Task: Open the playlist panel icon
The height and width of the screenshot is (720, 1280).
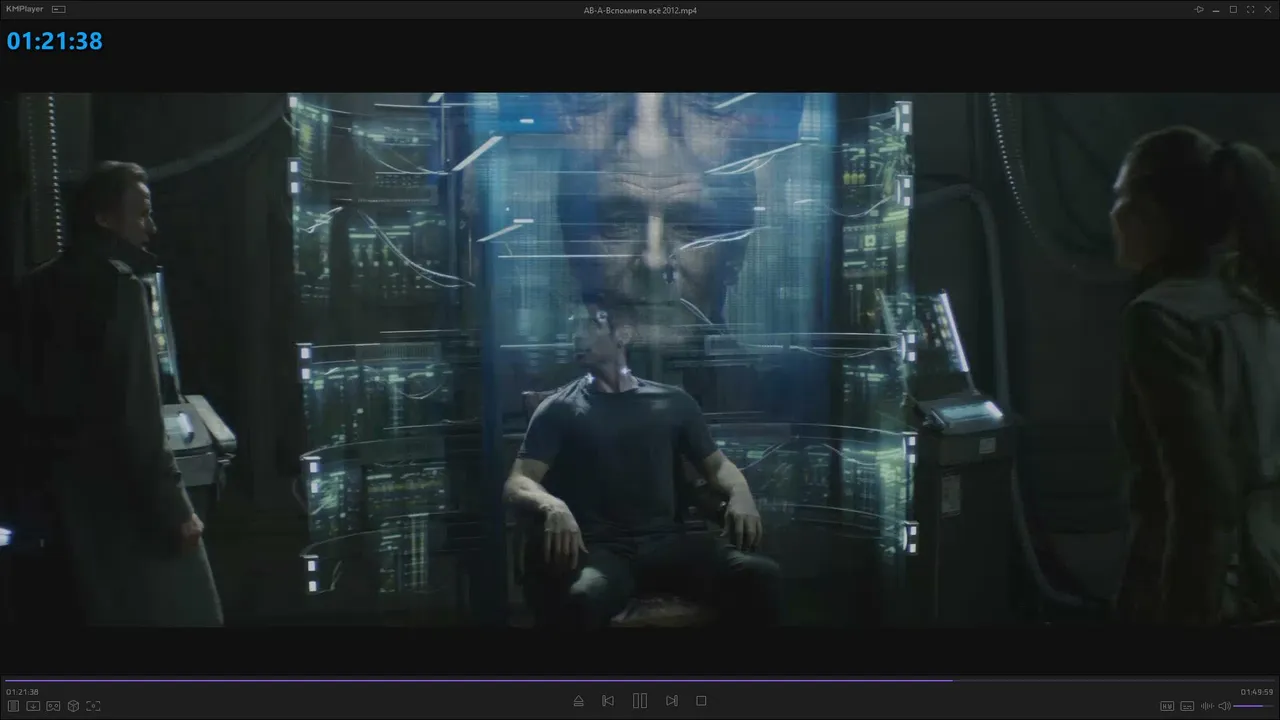Action: (13, 706)
